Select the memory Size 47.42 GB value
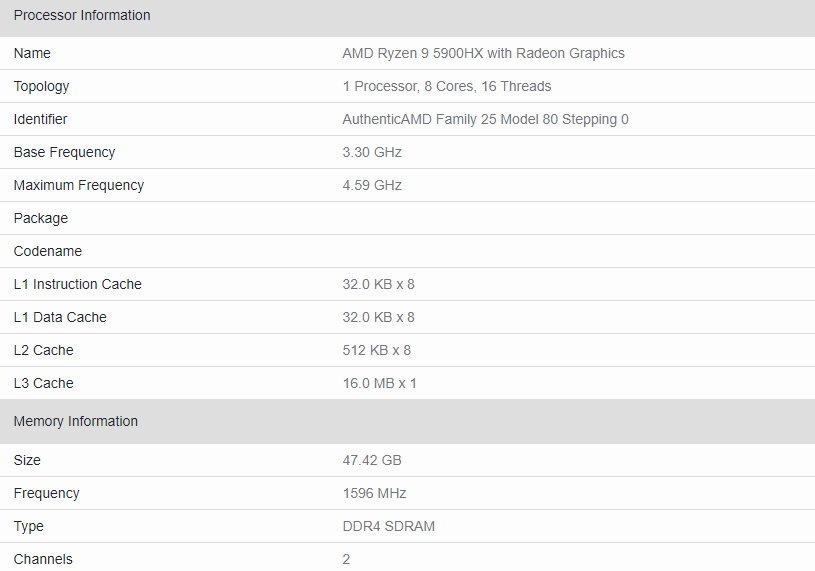The image size is (815, 571). coord(372,460)
